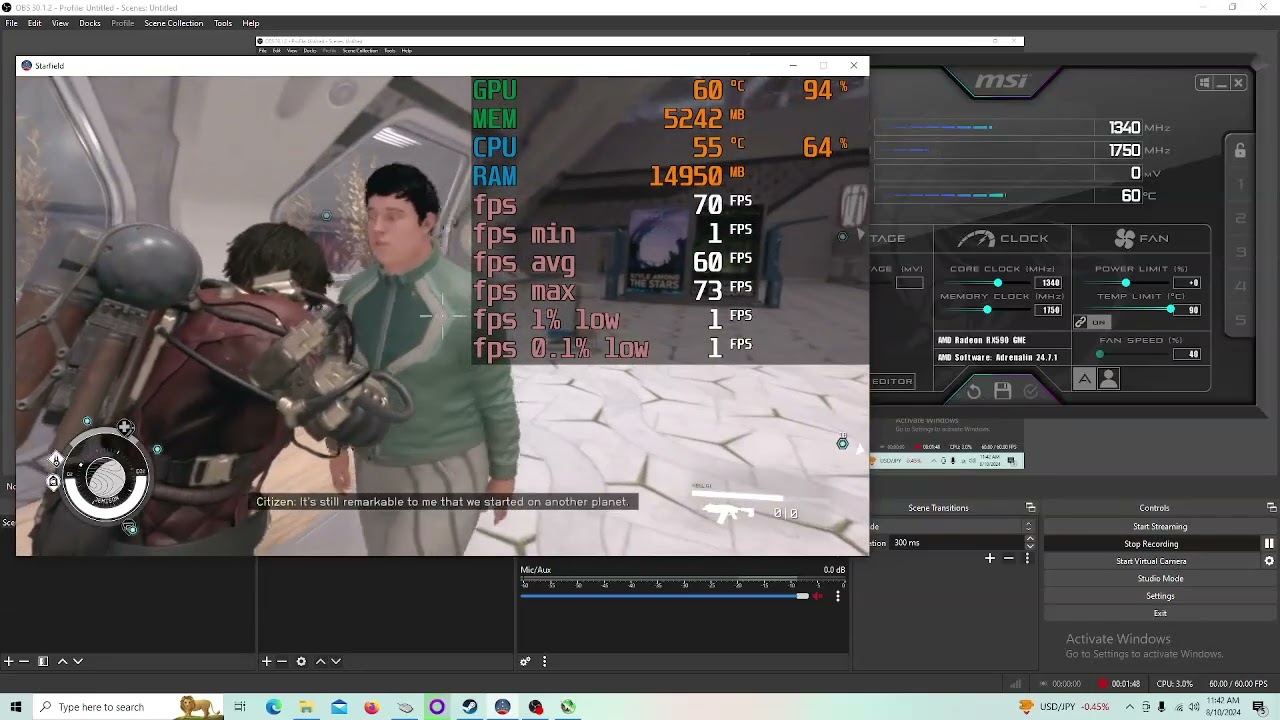Remove selected source with minus icon
The width and height of the screenshot is (1280, 720).
pyautogui.click(x=282, y=661)
